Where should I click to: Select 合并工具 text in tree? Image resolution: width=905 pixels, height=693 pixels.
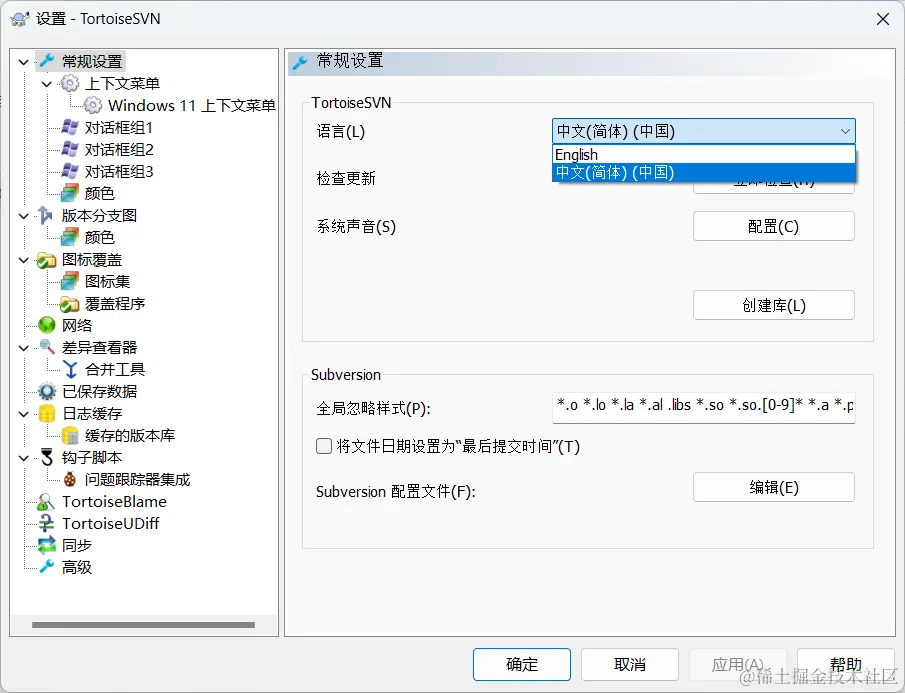[115, 369]
